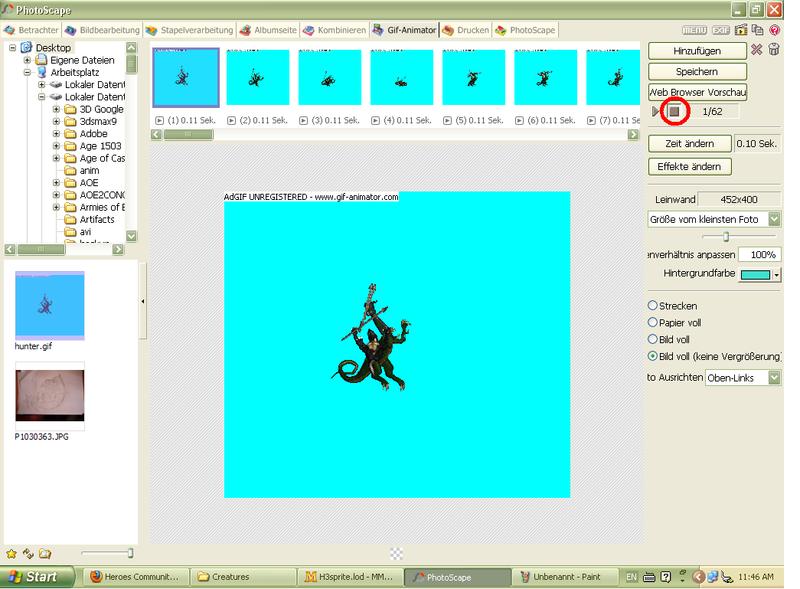Expand the 3D Google folder node
This screenshot has width=800, height=589.
click(x=56, y=109)
